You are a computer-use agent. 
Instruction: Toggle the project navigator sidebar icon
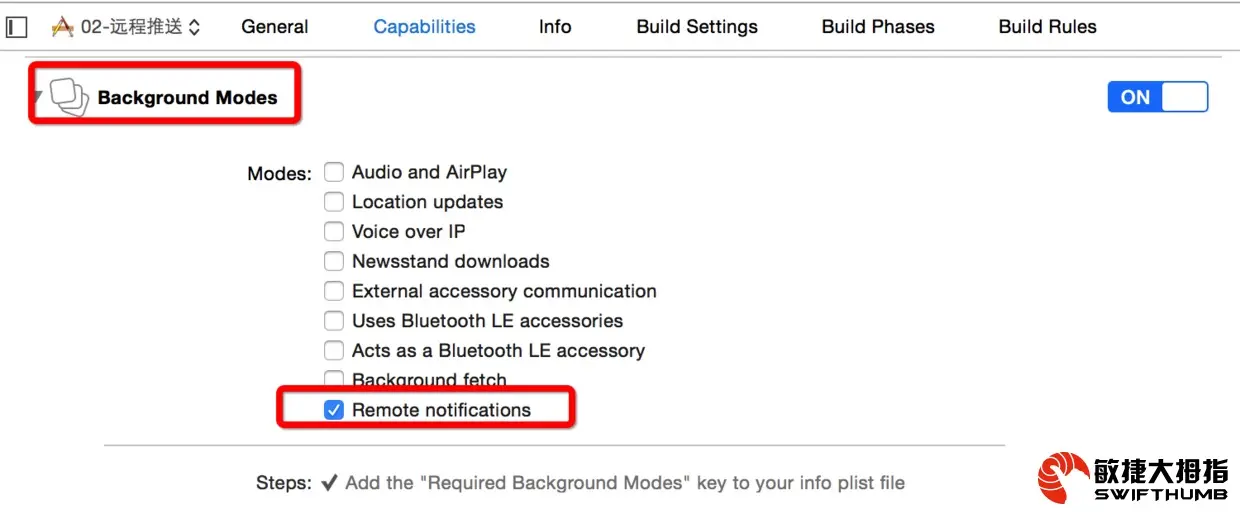pos(16,27)
